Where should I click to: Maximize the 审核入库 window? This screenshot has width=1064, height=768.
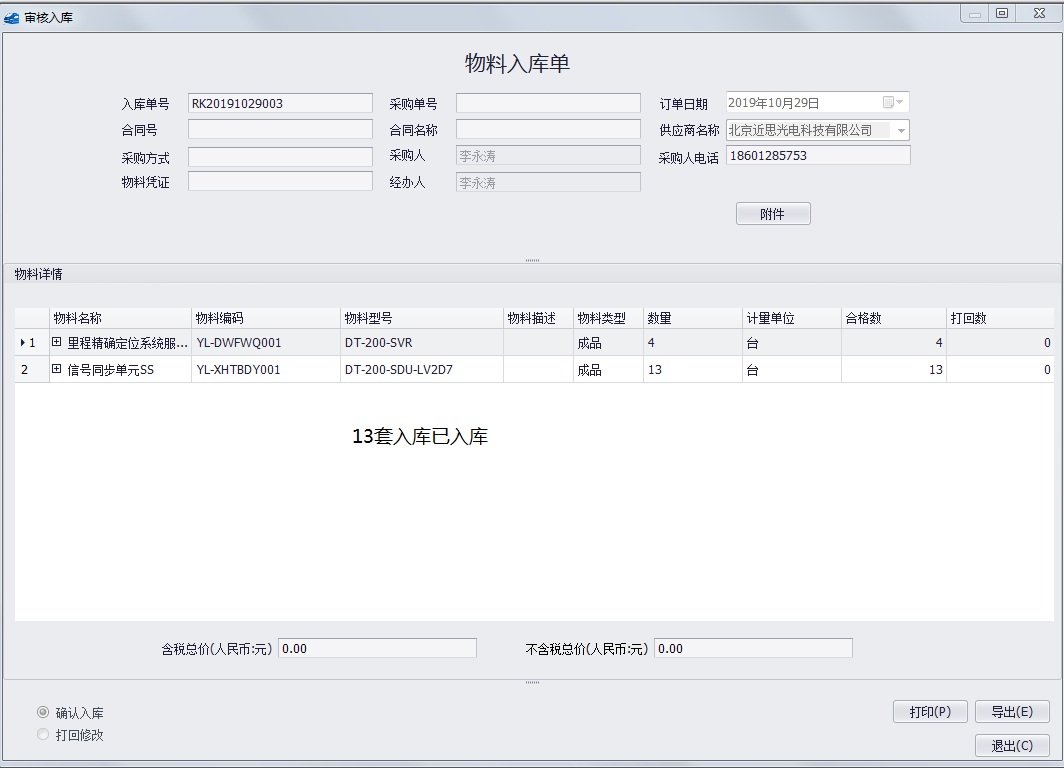(x=1001, y=13)
